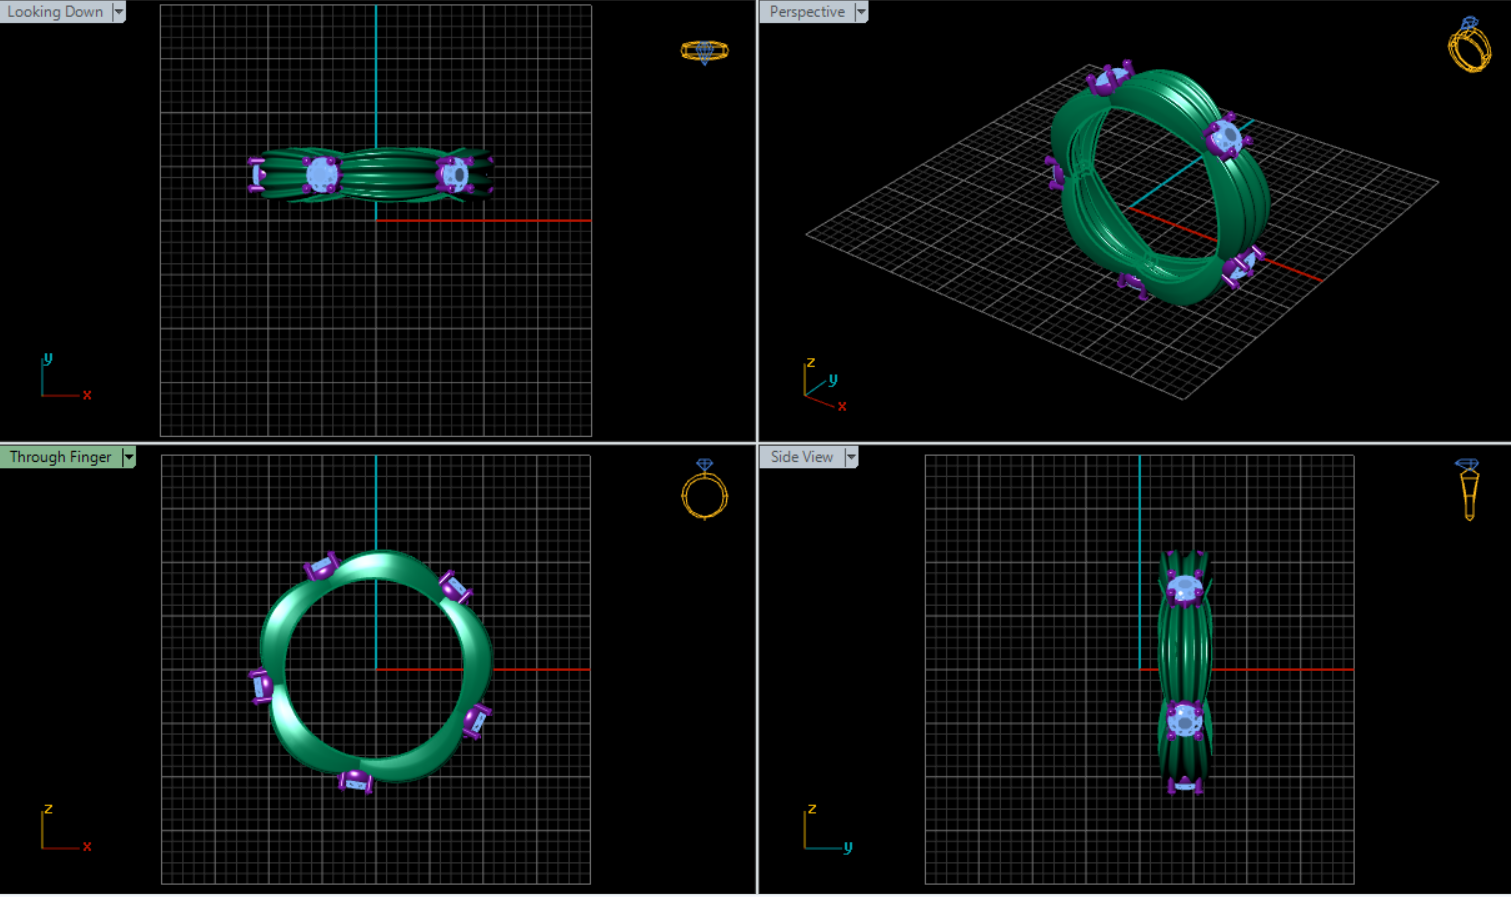
Task: Select the Through Finger viewport title
Action: [60, 457]
